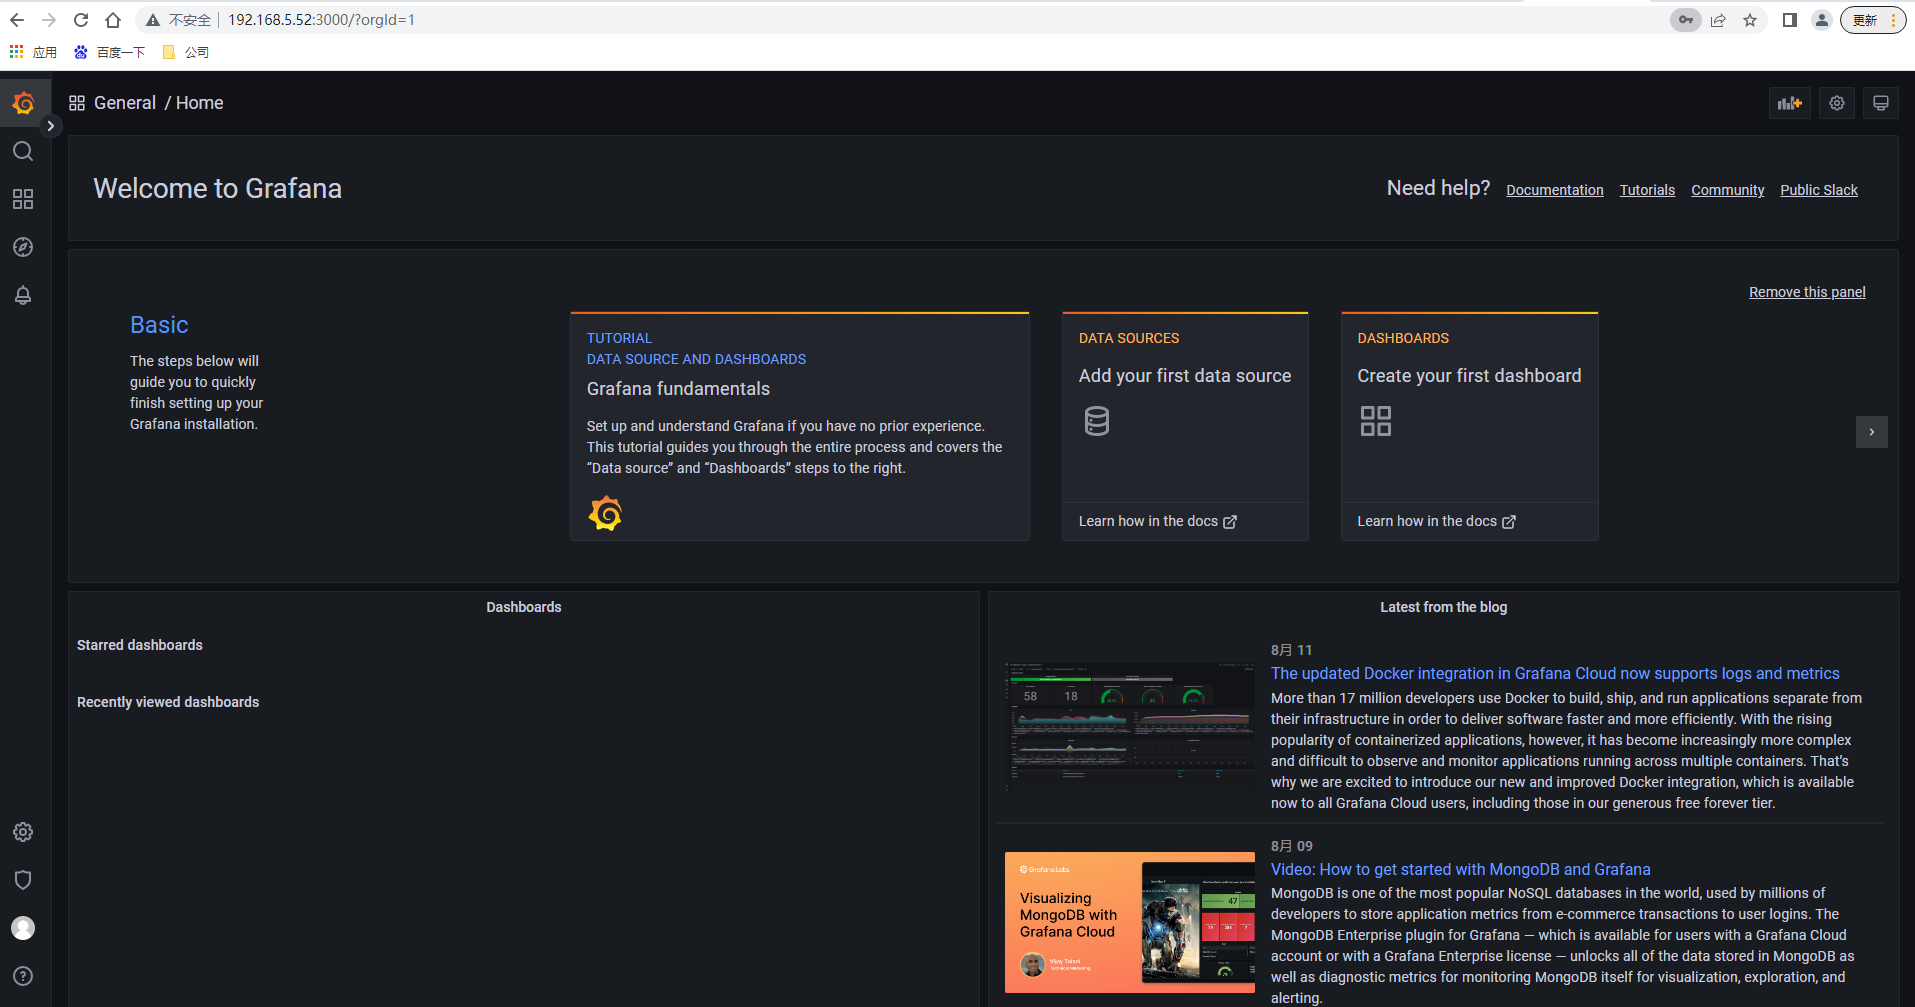Click General in the breadcrumb
Viewport: 1915px width, 1007px height.
[125, 103]
